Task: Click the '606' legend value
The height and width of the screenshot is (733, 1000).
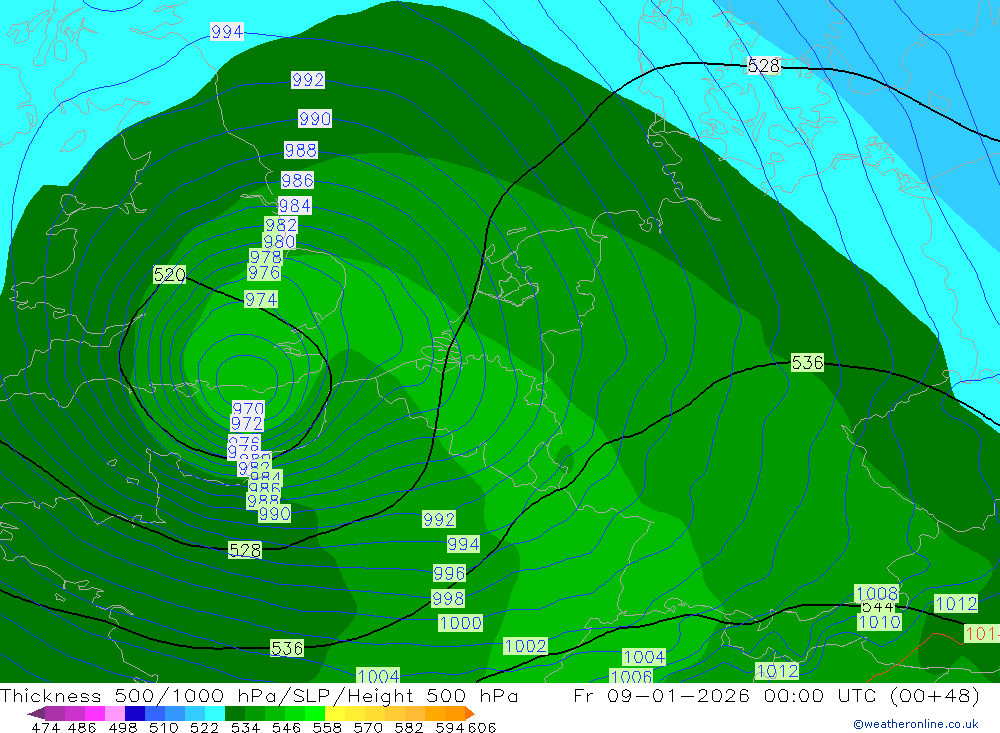Action: tap(482, 727)
